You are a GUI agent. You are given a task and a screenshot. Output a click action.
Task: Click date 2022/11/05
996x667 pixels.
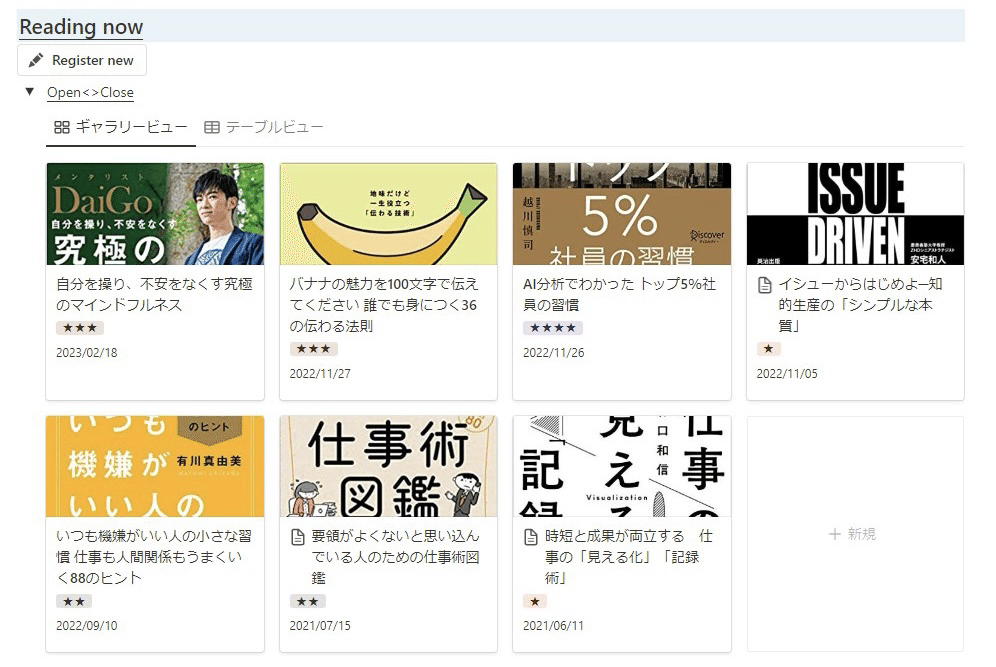[x=787, y=374]
